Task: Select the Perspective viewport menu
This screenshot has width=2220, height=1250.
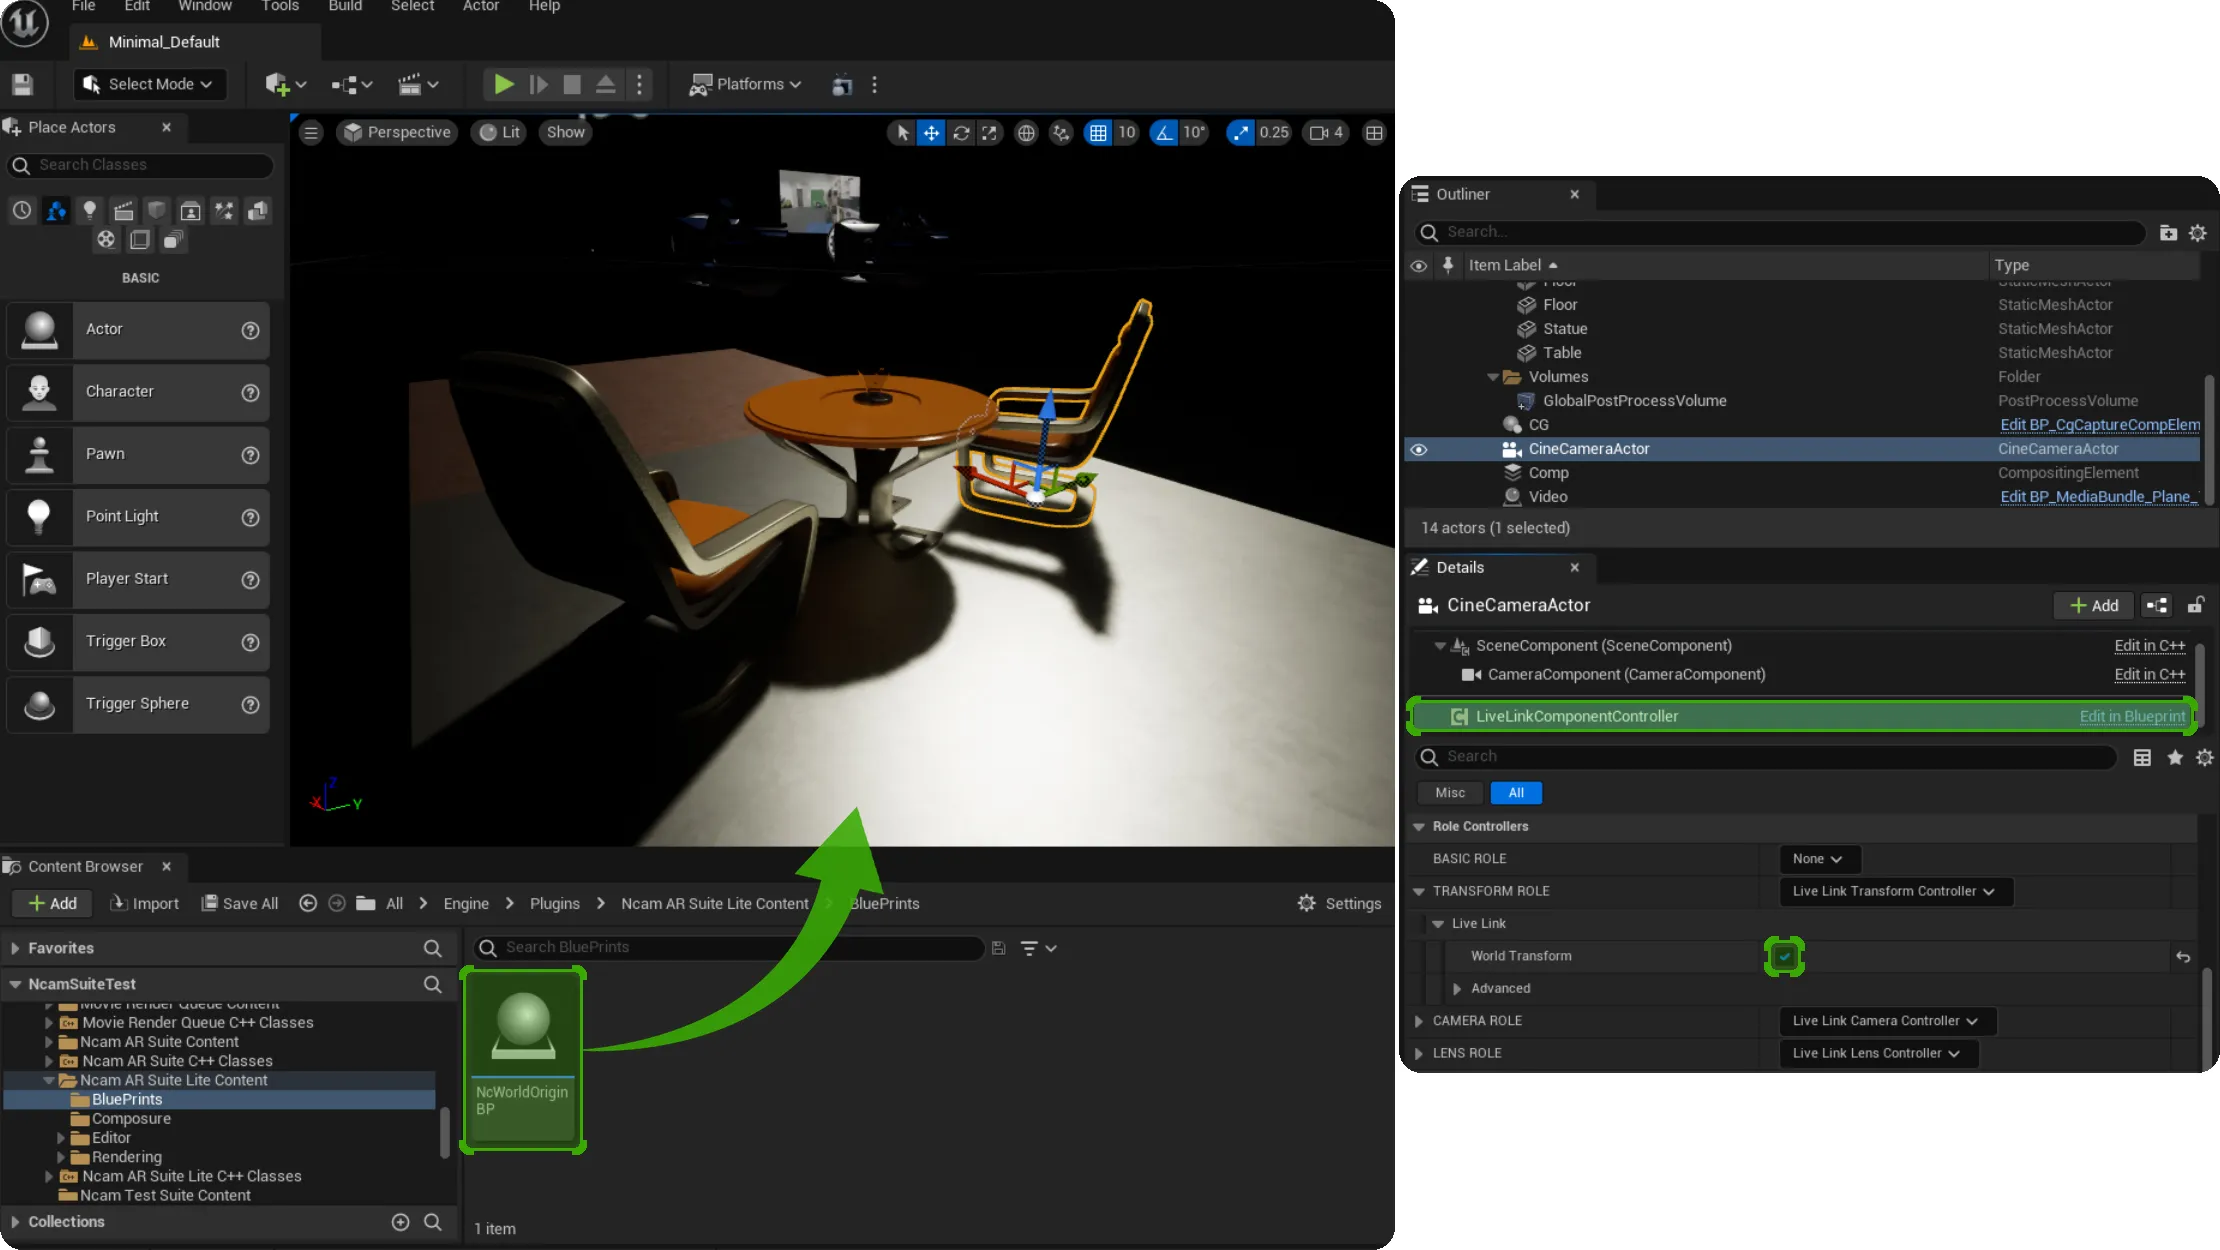Action: point(397,133)
